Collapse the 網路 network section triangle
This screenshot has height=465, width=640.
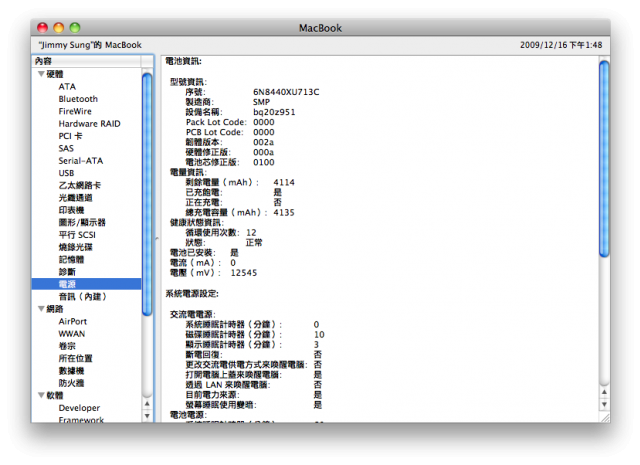coord(41,309)
